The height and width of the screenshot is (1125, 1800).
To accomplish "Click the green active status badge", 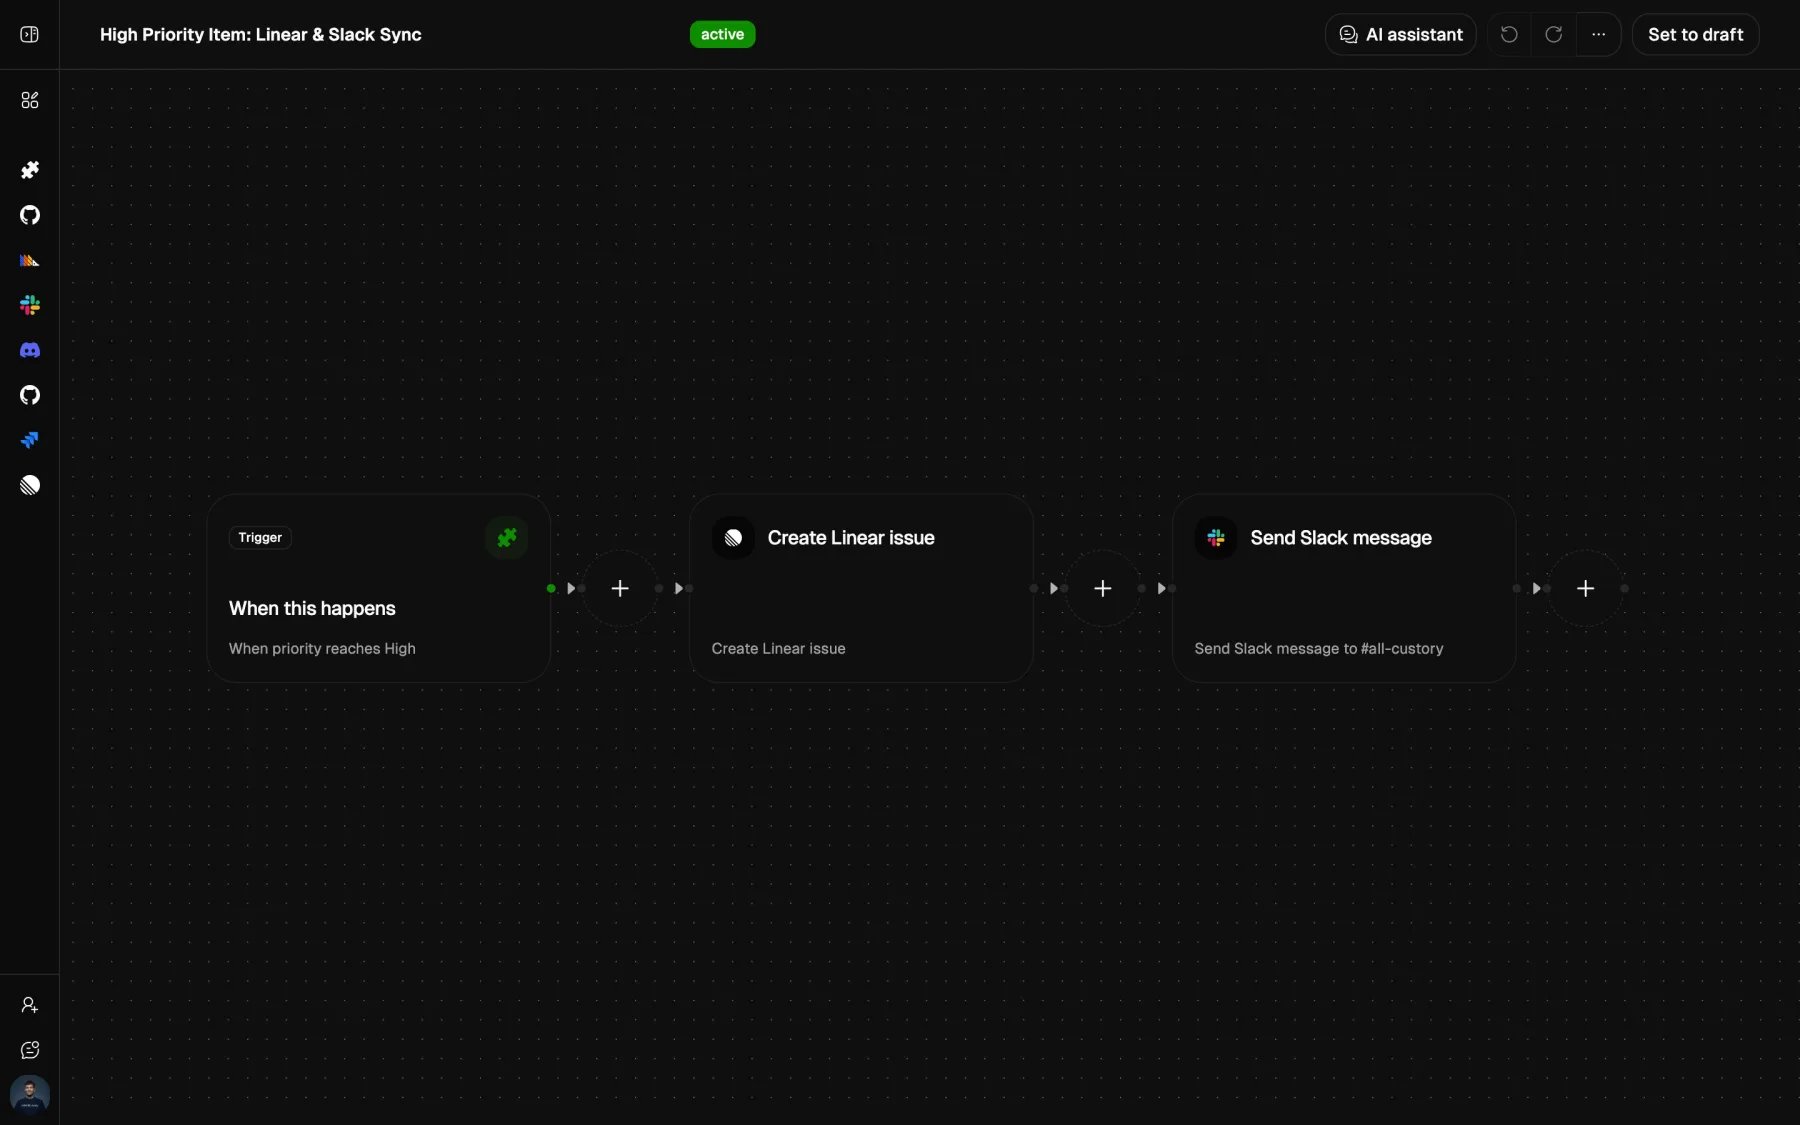I will click(722, 35).
